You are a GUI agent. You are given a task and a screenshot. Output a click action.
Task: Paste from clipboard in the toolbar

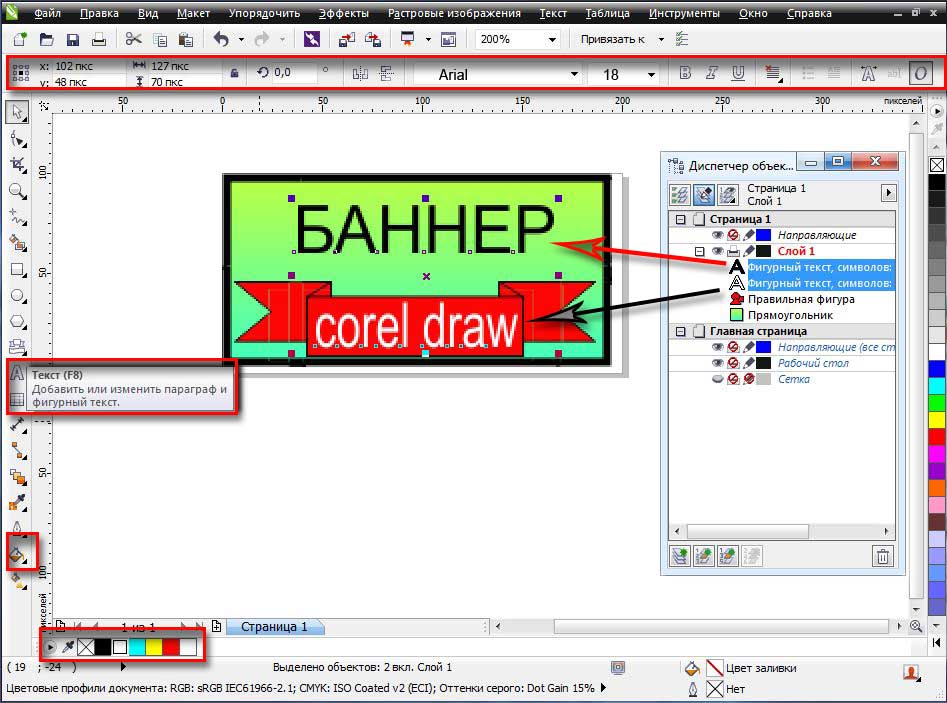pos(186,40)
